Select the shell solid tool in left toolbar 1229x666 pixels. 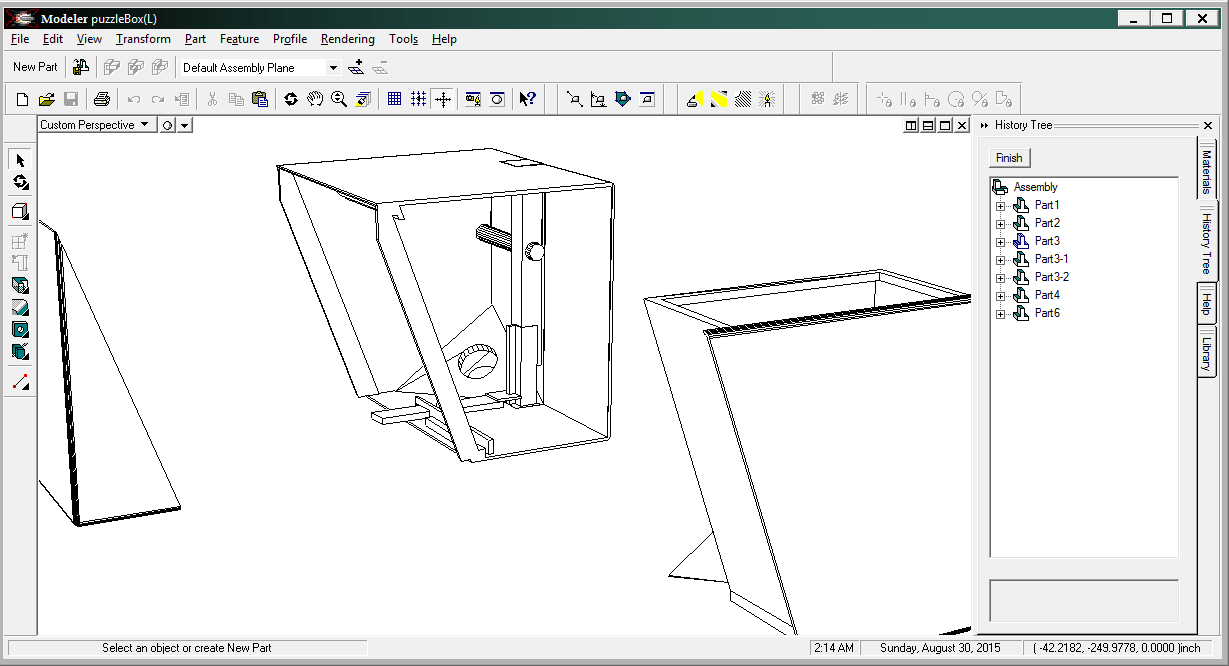(20, 286)
